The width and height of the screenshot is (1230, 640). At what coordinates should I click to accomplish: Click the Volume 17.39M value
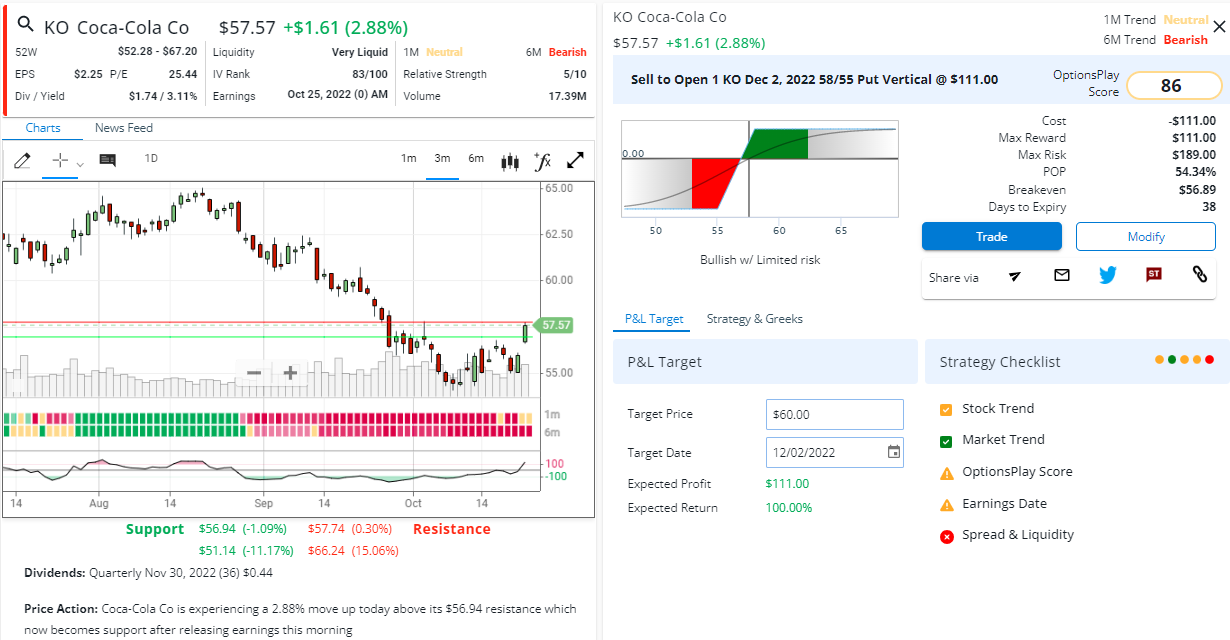pyautogui.click(x=567, y=96)
